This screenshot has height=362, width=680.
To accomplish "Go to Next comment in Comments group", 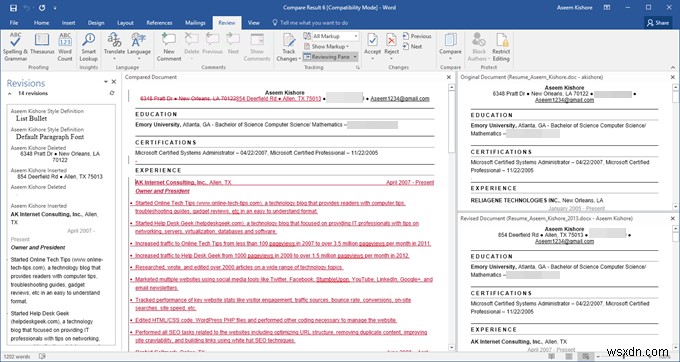I will [233, 43].
